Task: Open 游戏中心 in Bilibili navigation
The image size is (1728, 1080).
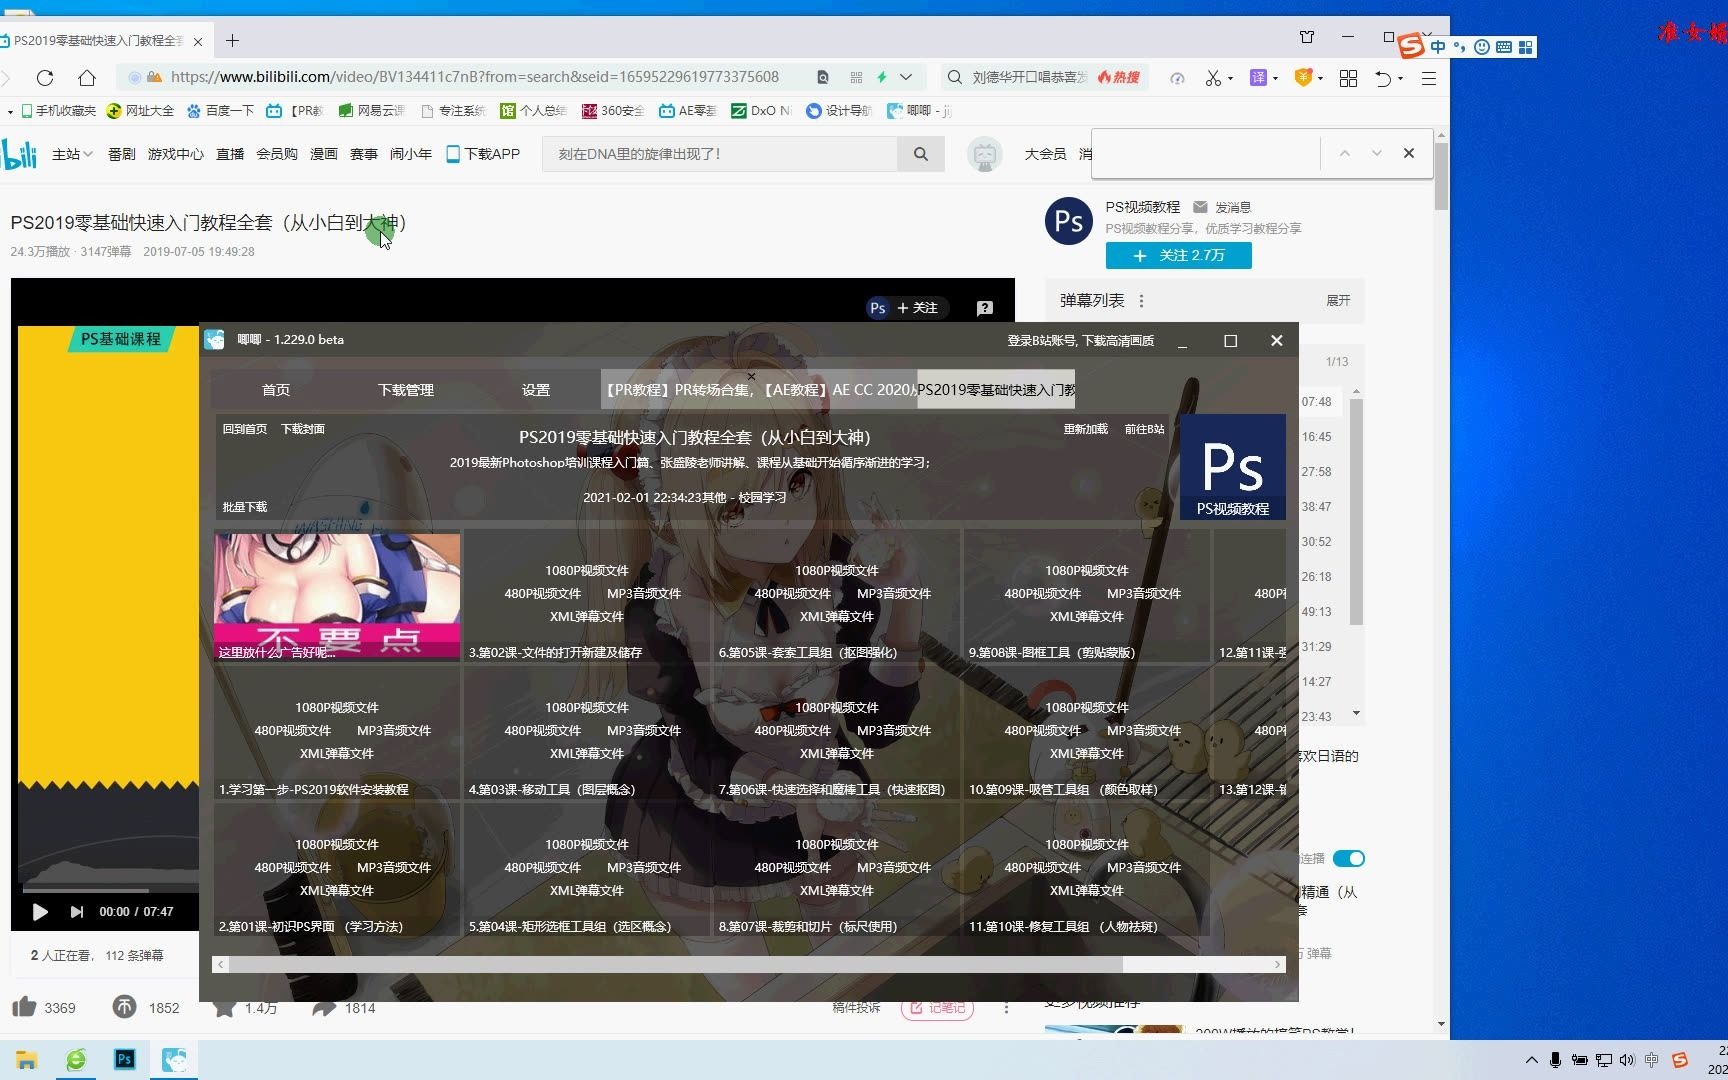Action: [x=176, y=154]
